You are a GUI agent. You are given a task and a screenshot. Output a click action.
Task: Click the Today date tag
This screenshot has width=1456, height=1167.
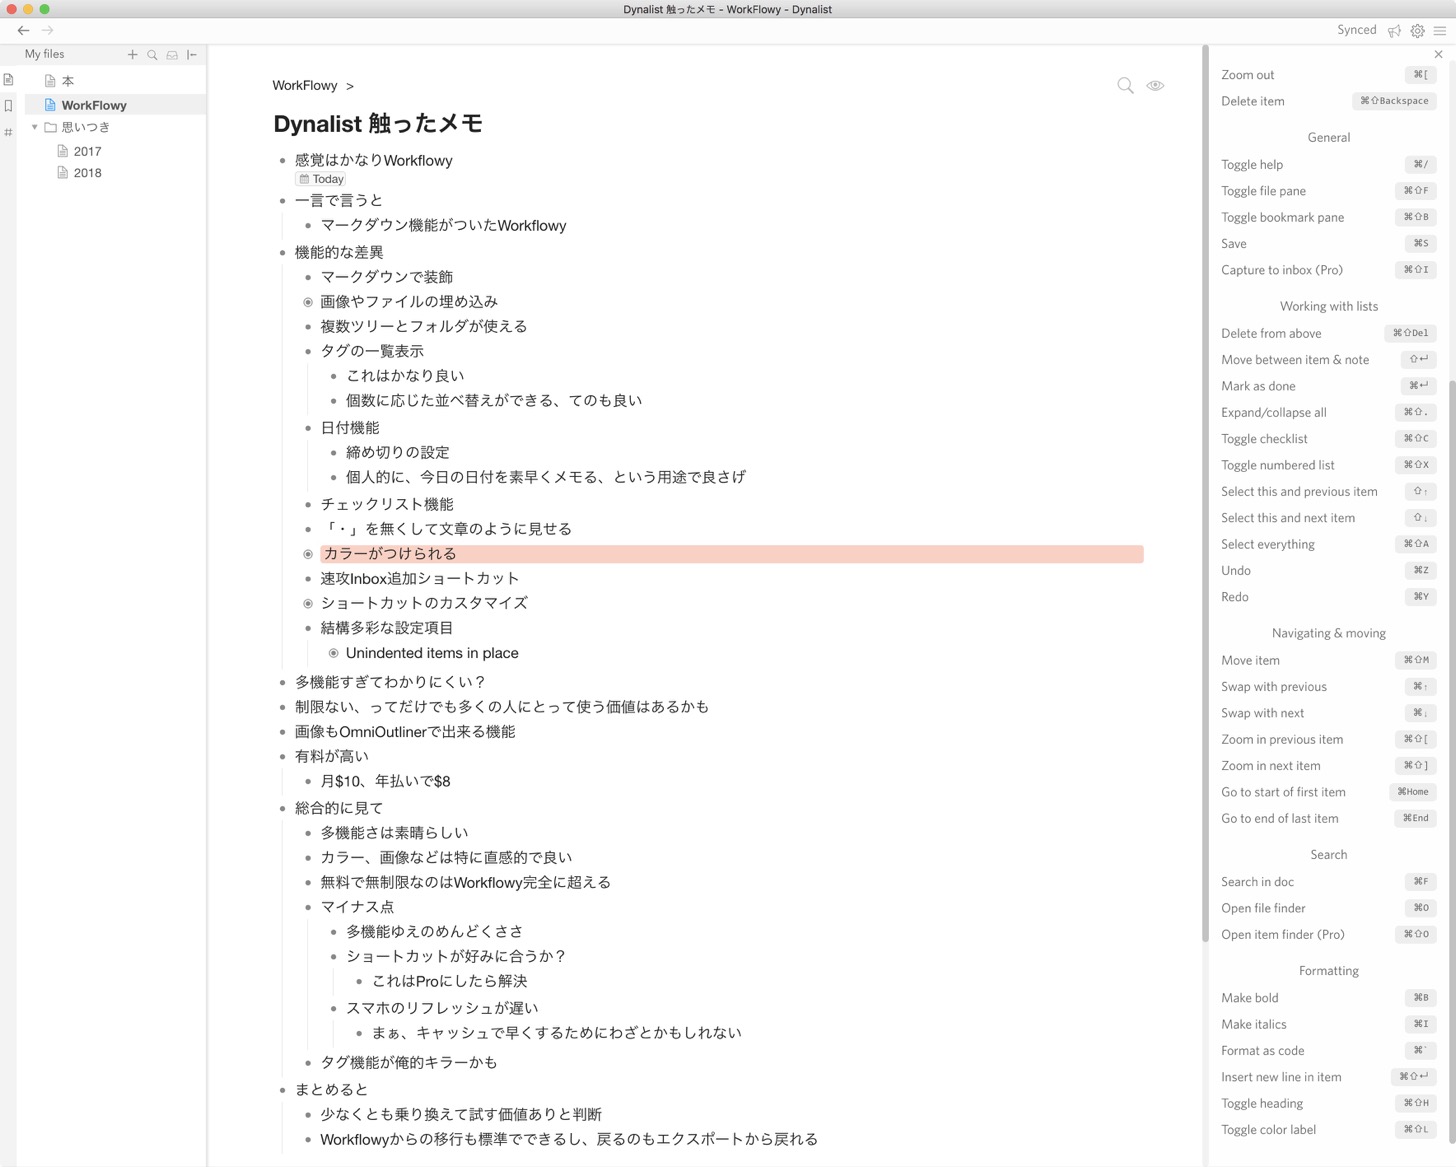321,179
